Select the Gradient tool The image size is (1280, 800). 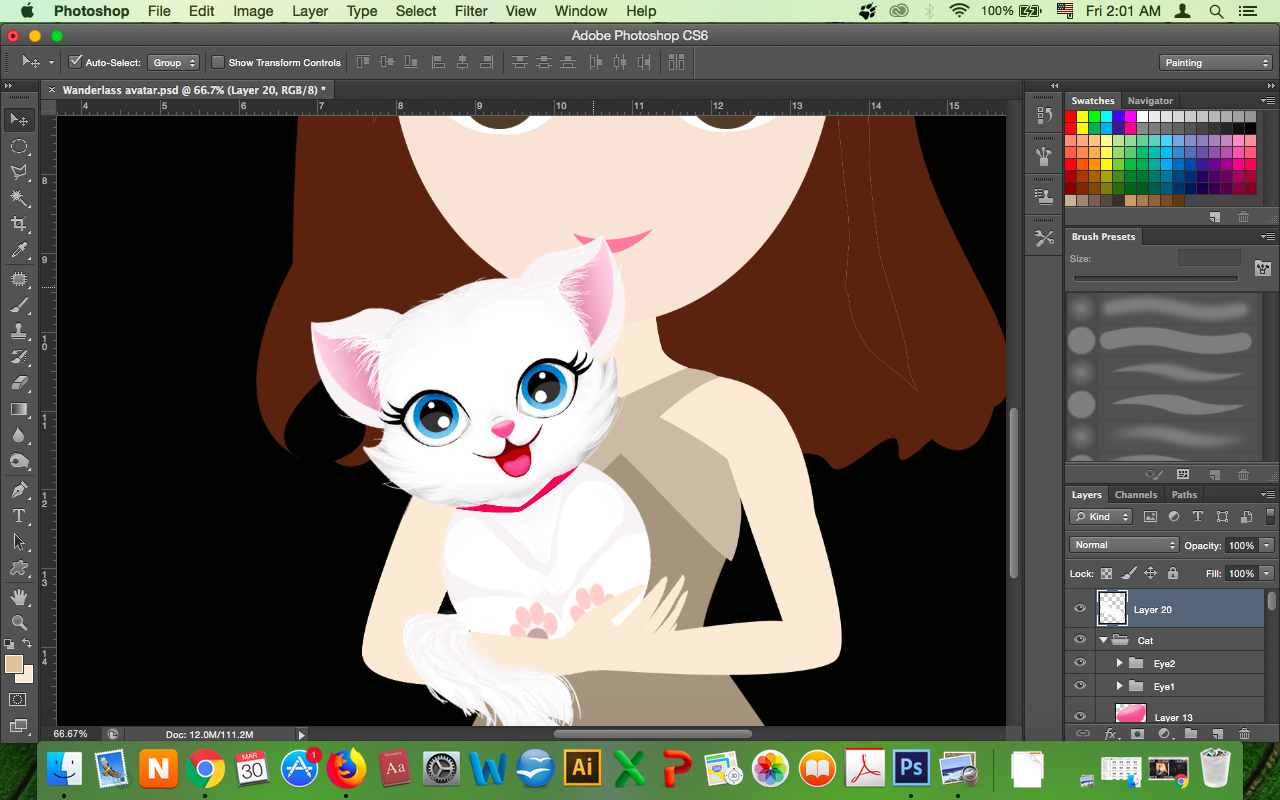pyautogui.click(x=19, y=409)
